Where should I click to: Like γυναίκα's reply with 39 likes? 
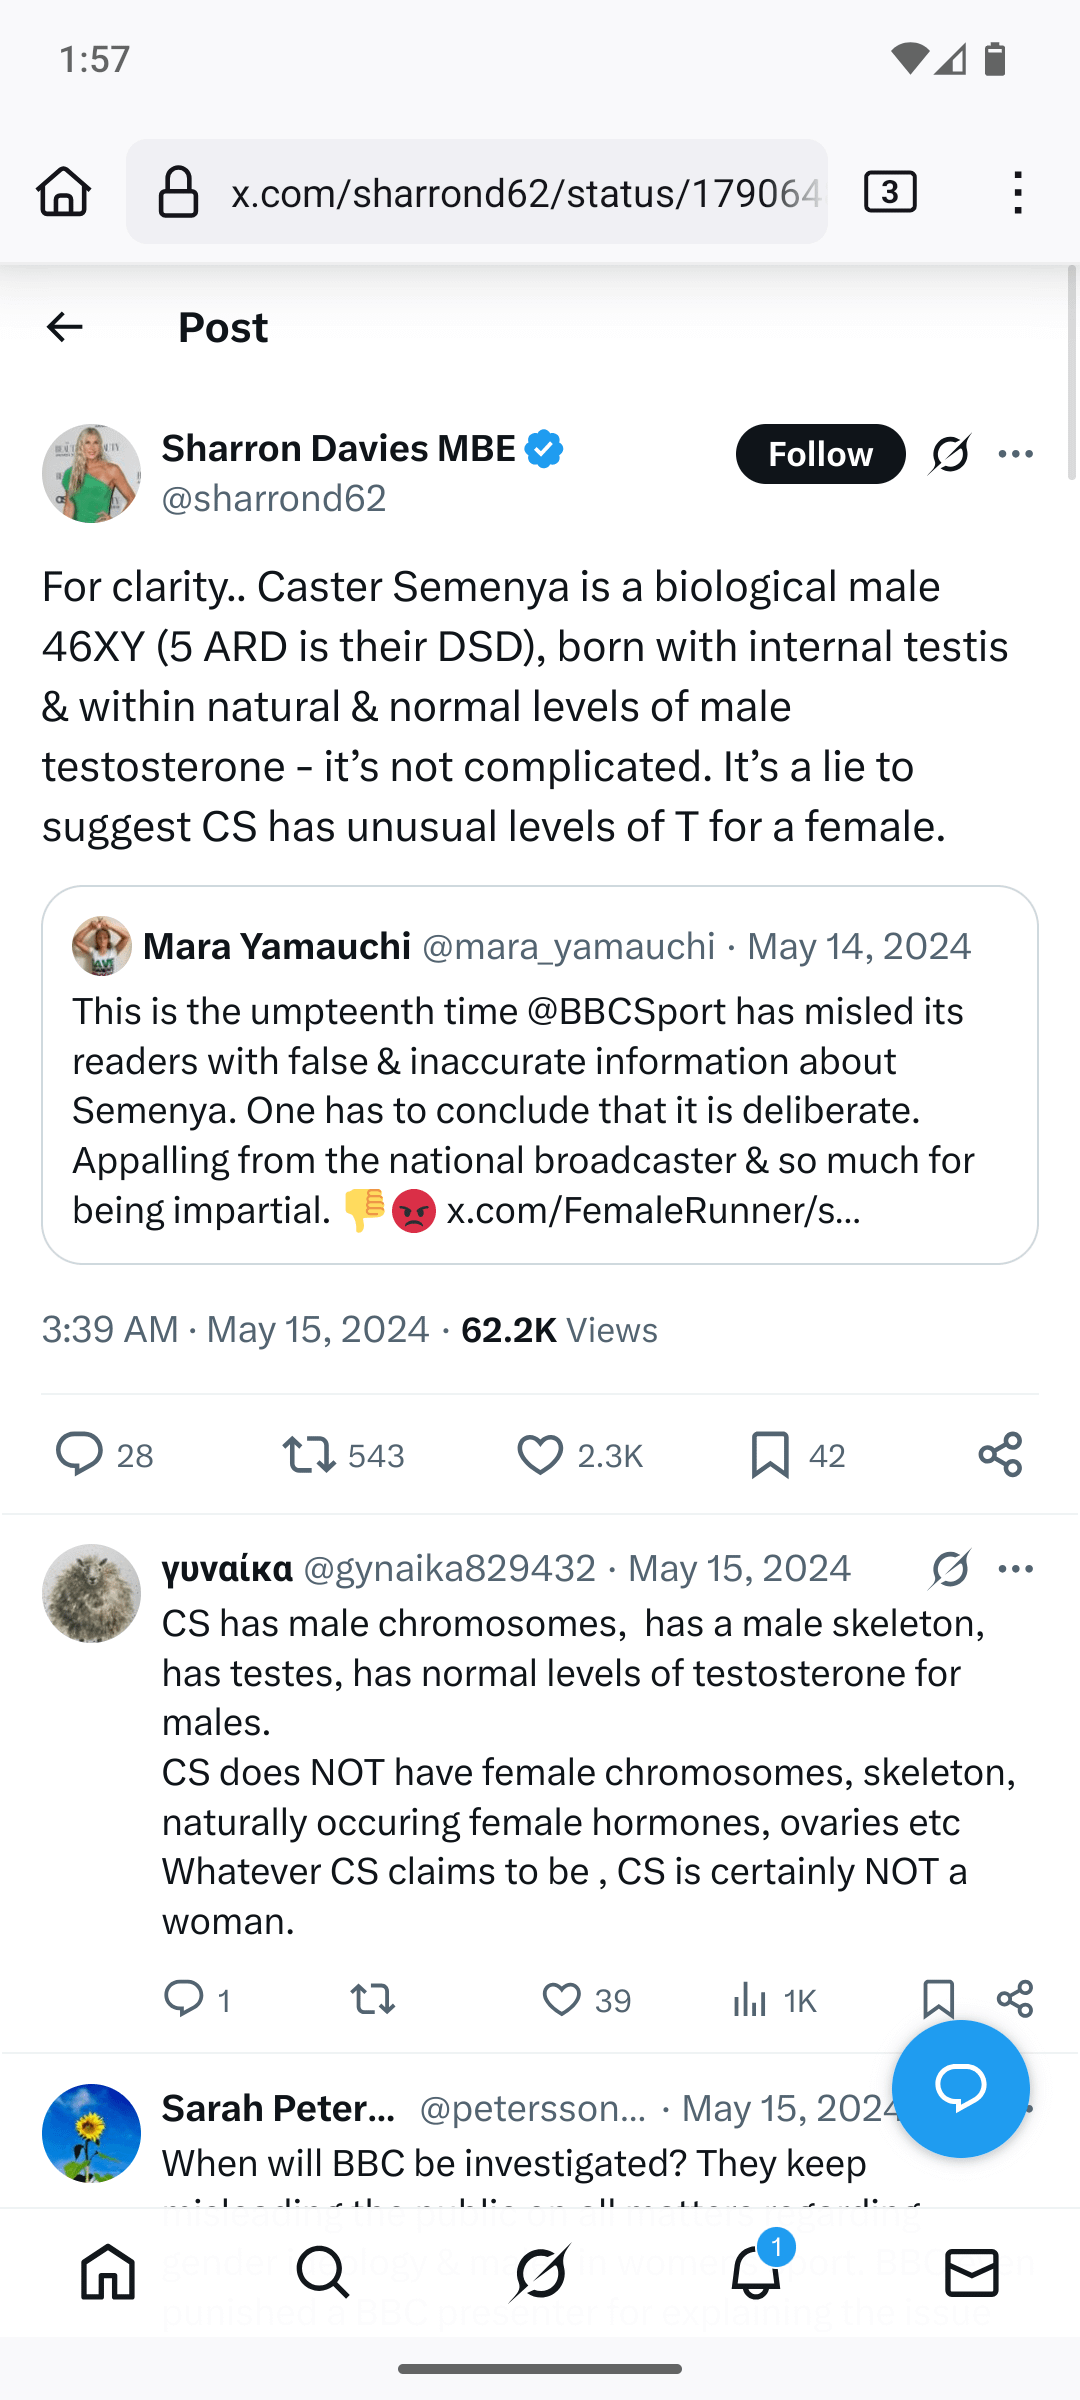[562, 2000]
